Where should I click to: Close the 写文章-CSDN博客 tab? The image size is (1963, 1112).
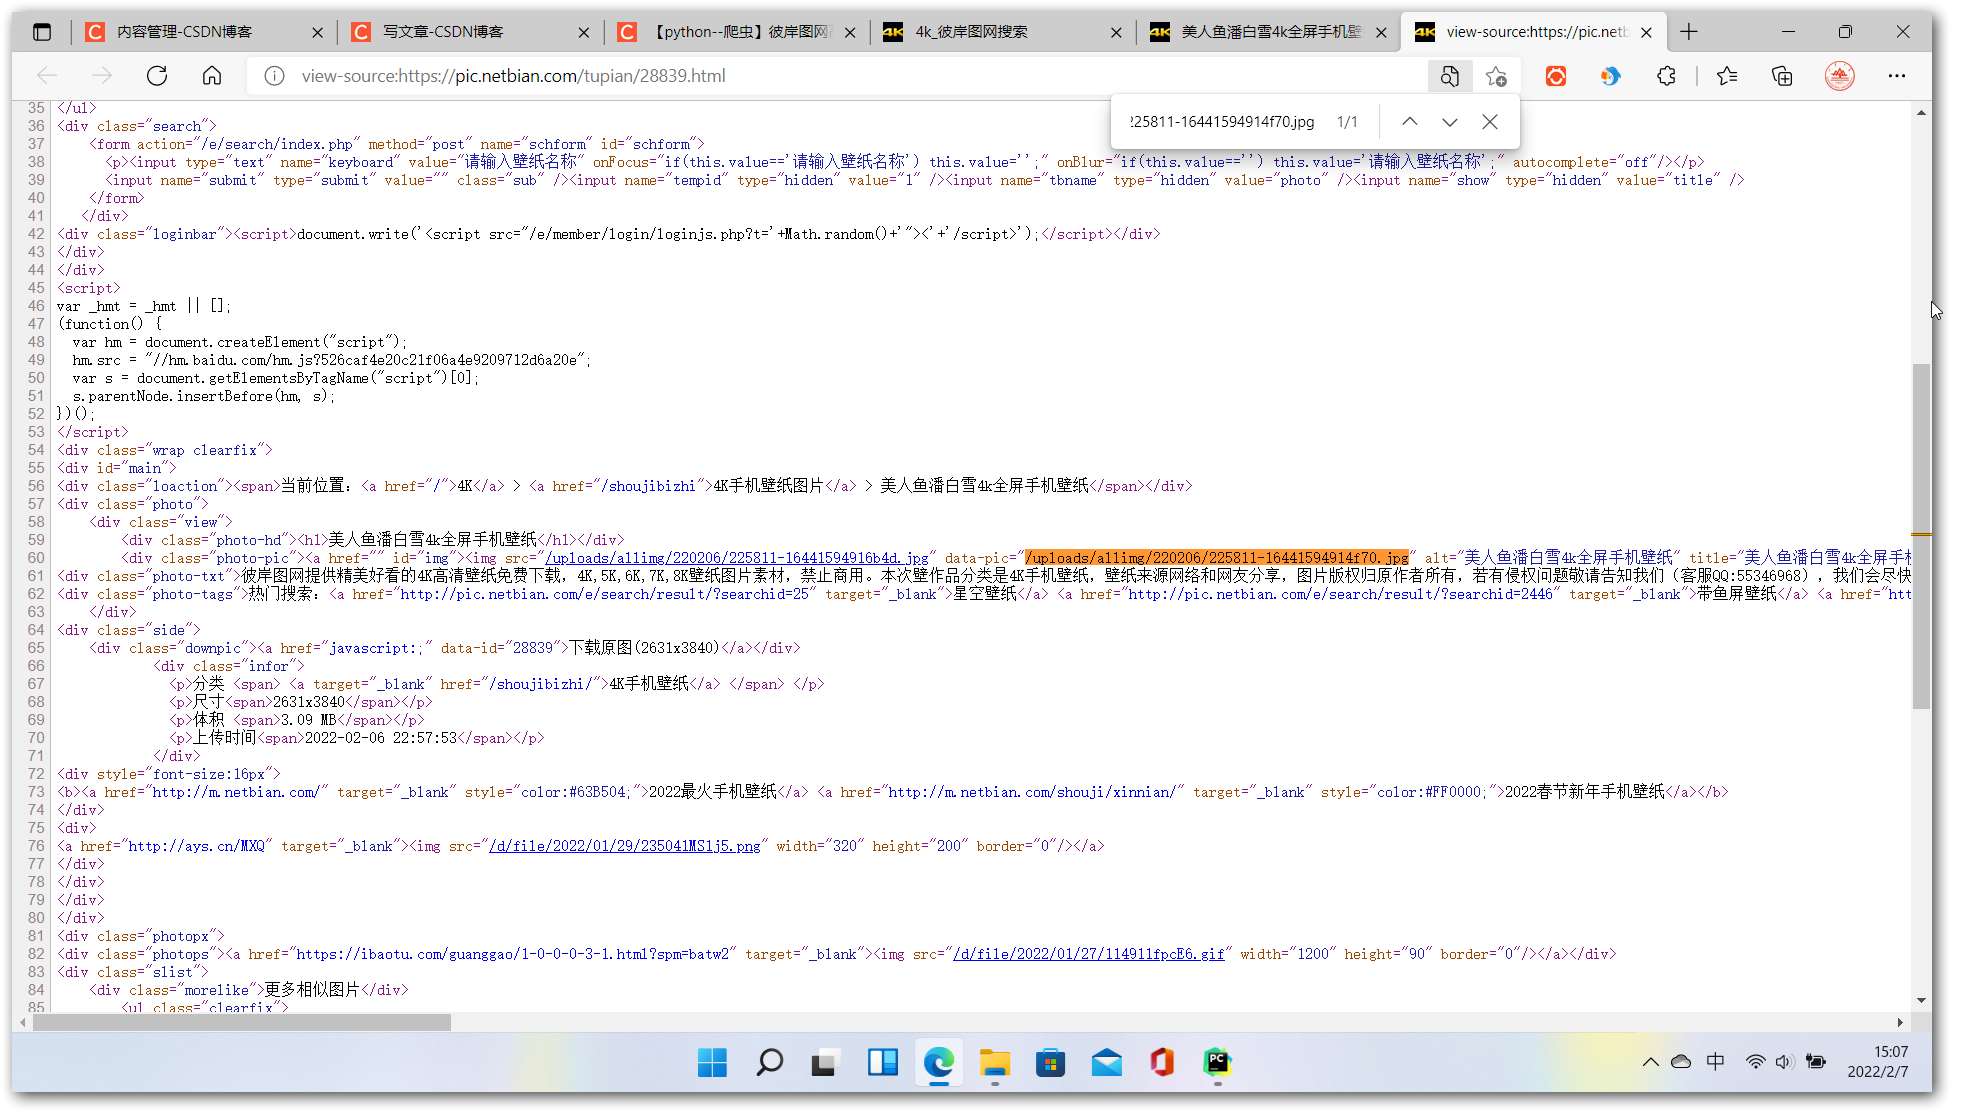(x=584, y=32)
